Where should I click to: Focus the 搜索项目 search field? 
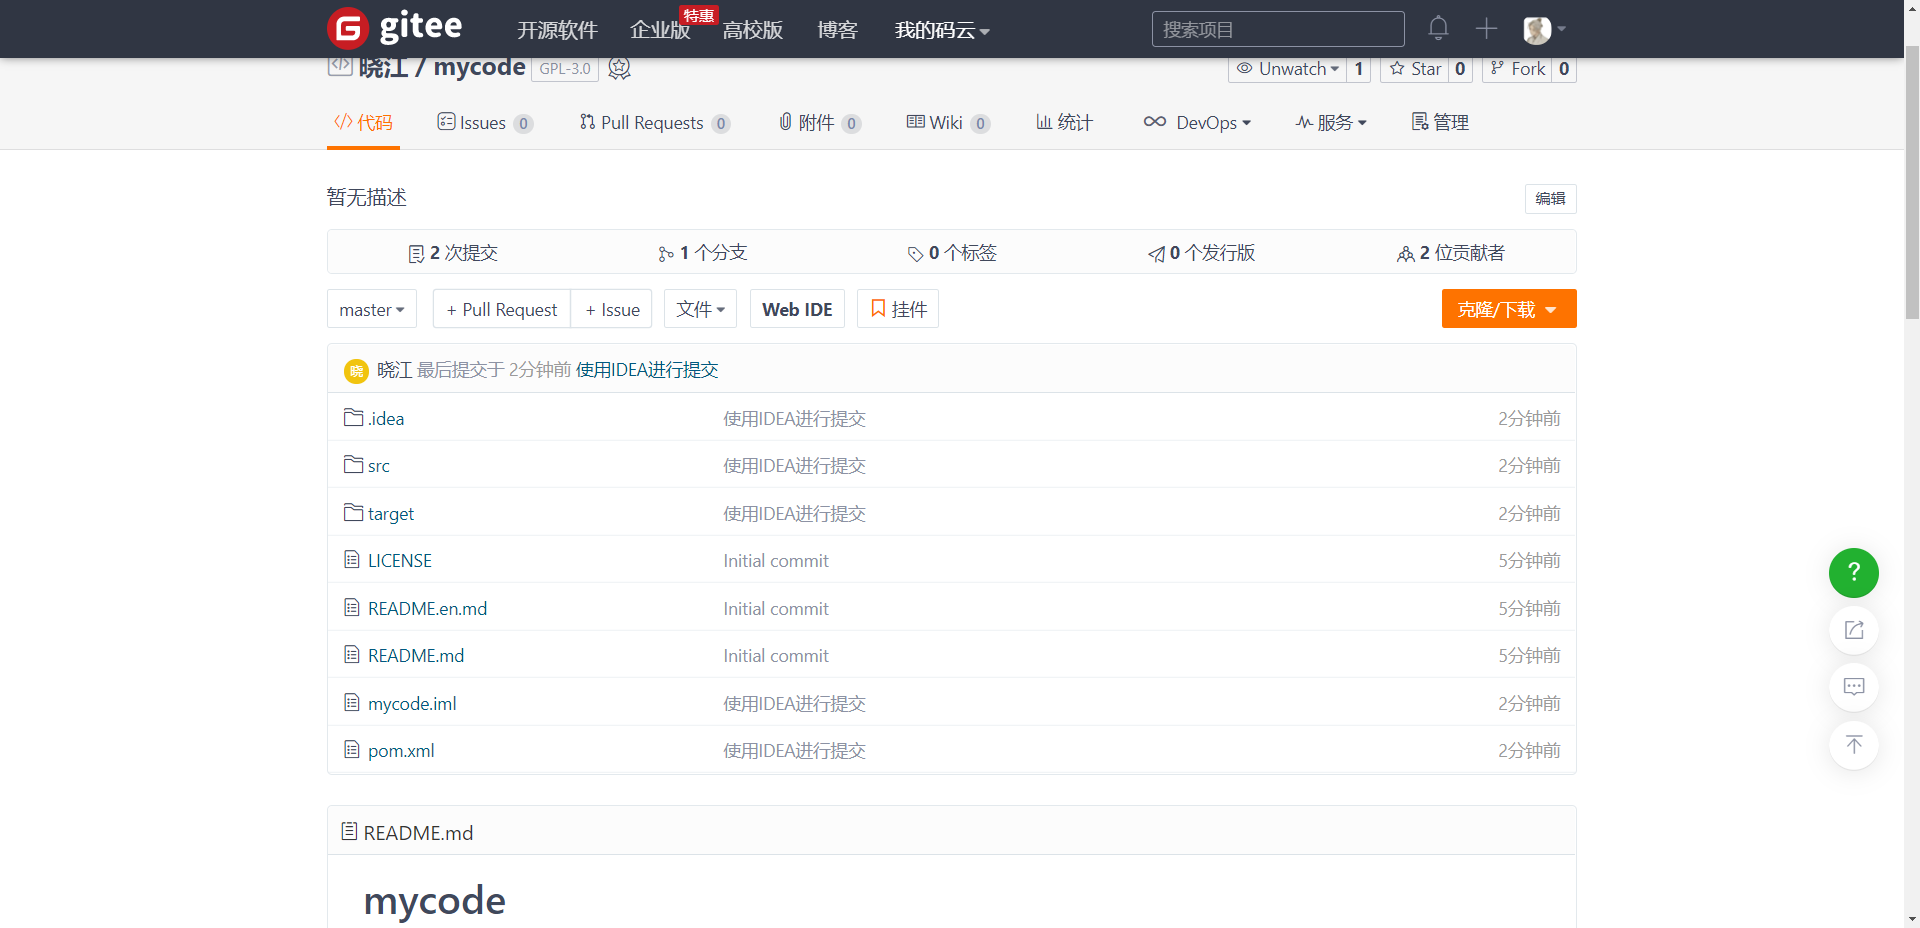pos(1277,30)
